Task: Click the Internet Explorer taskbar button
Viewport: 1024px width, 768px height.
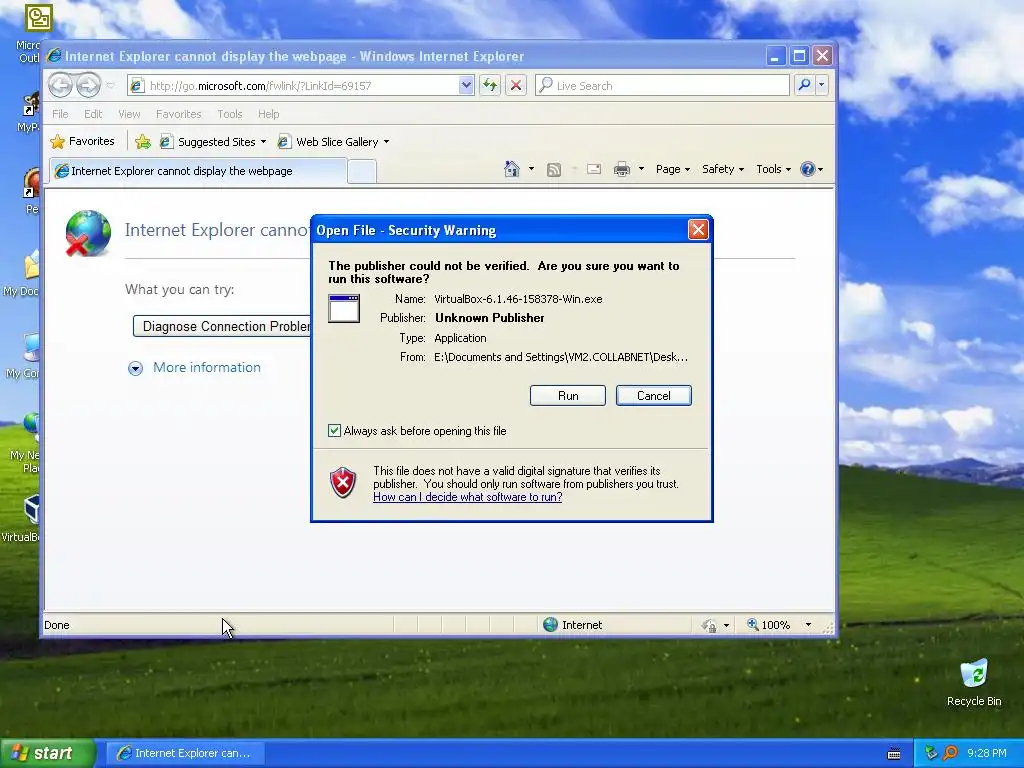Action: [184, 753]
